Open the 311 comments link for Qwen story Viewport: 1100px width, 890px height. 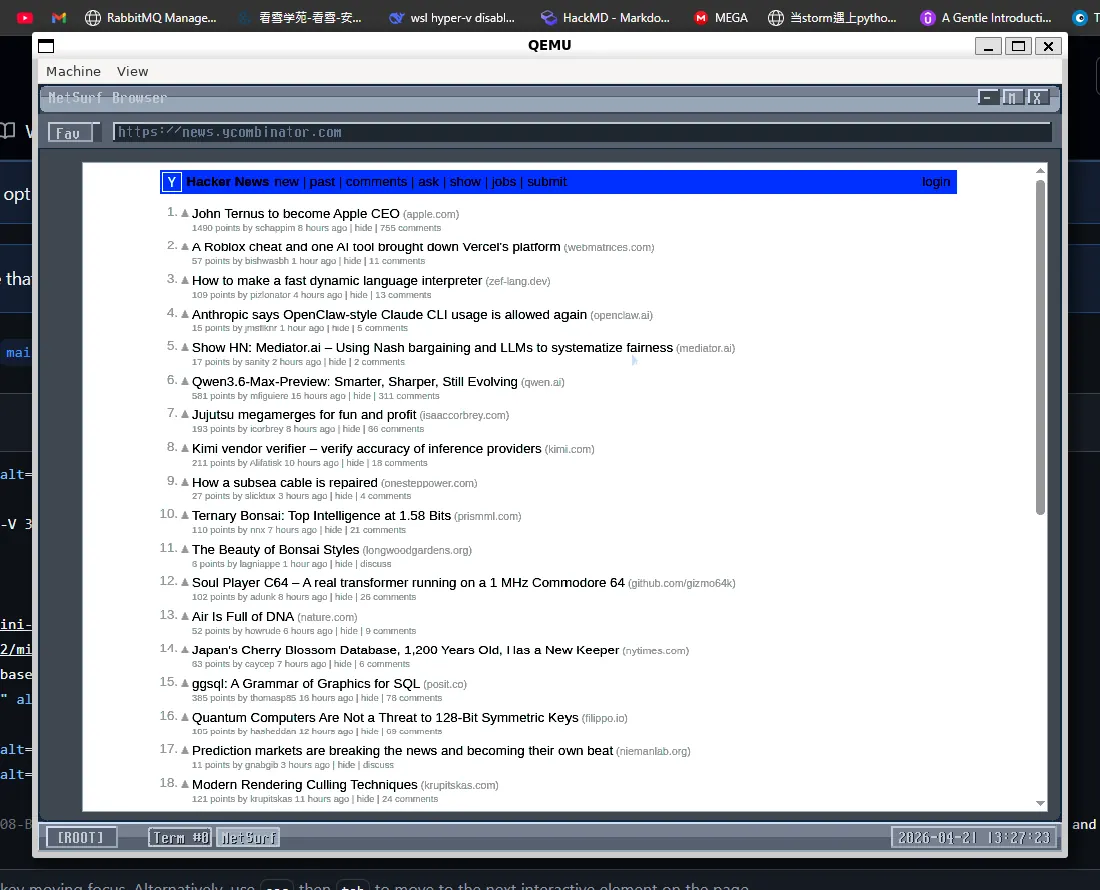[x=409, y=396]
